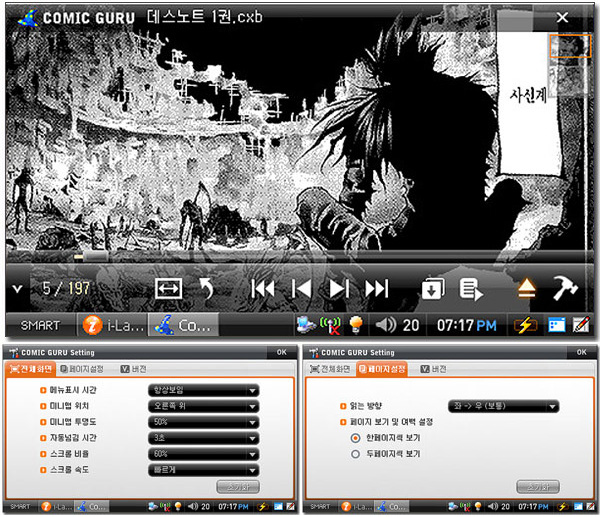
Task: Click the stacked-pages down-arrow icon
Action: tap(433, 289)
